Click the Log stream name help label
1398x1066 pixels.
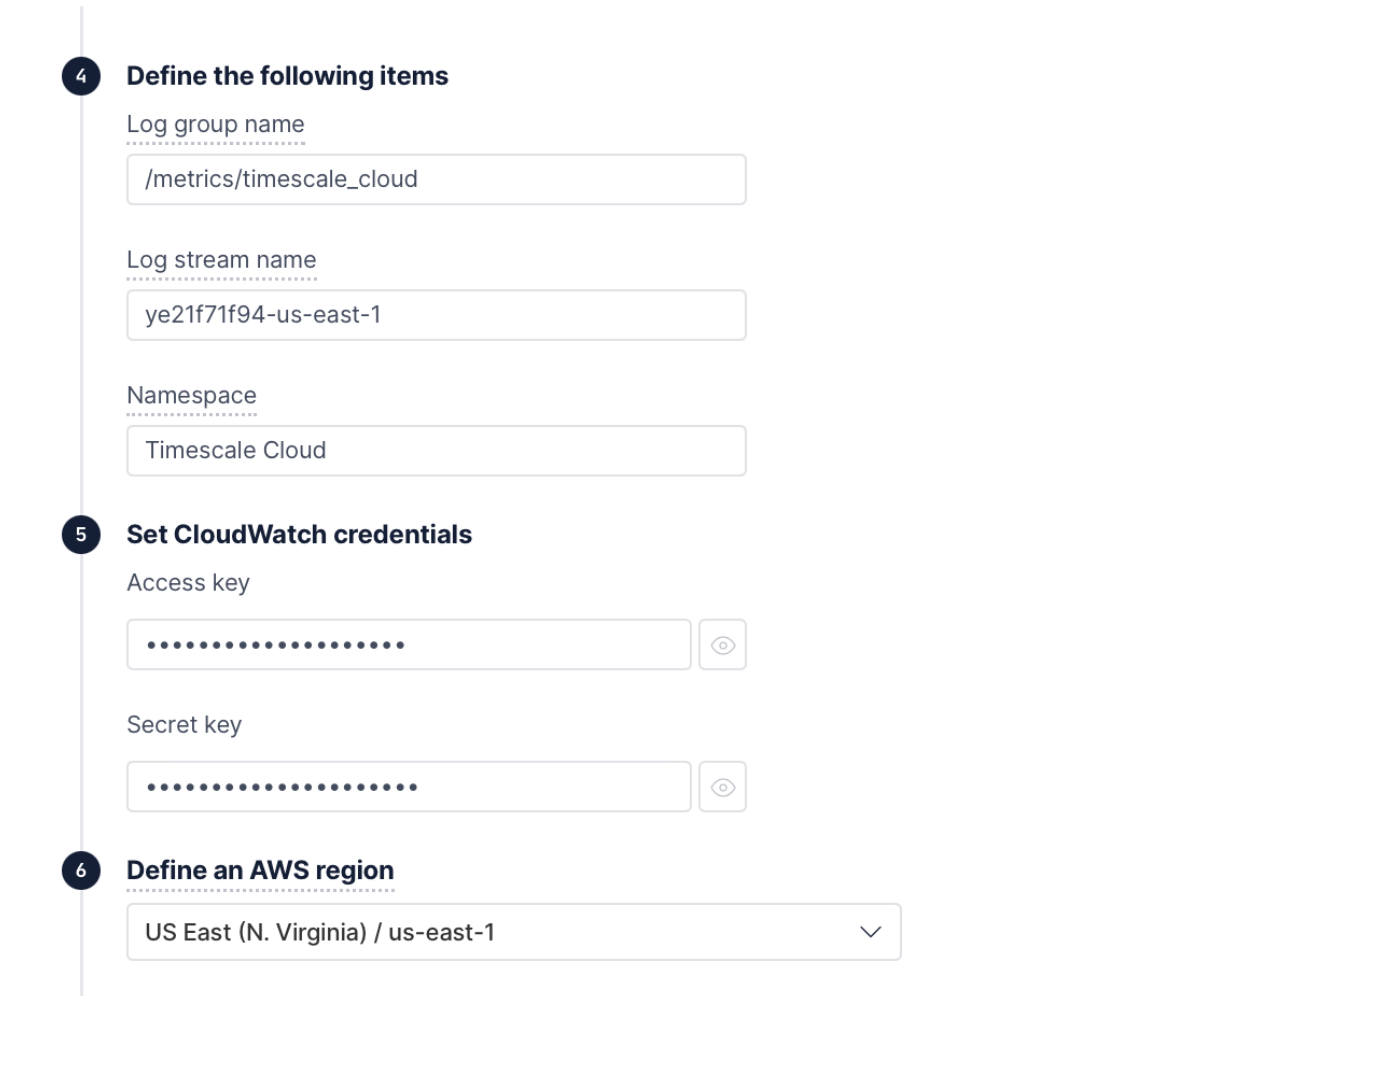coord(221,260)
